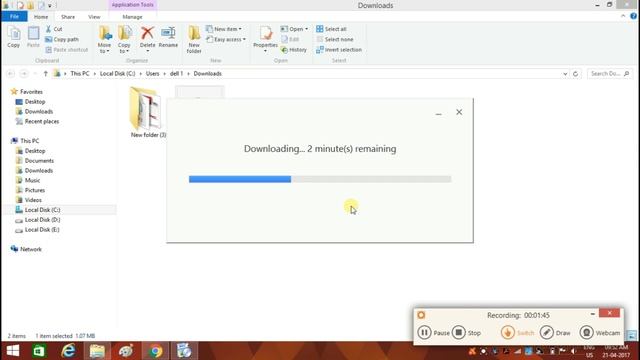Pause the screen recording
The image size is (640, 360).
[x=433, y=333]
